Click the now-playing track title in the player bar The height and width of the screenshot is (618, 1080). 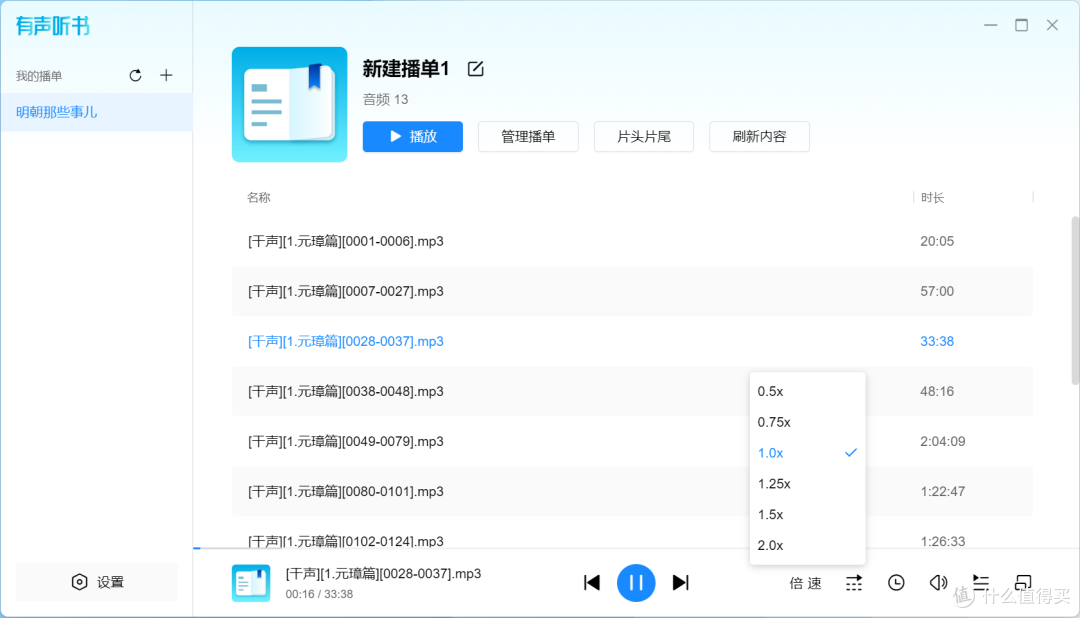tap(383, 574)
